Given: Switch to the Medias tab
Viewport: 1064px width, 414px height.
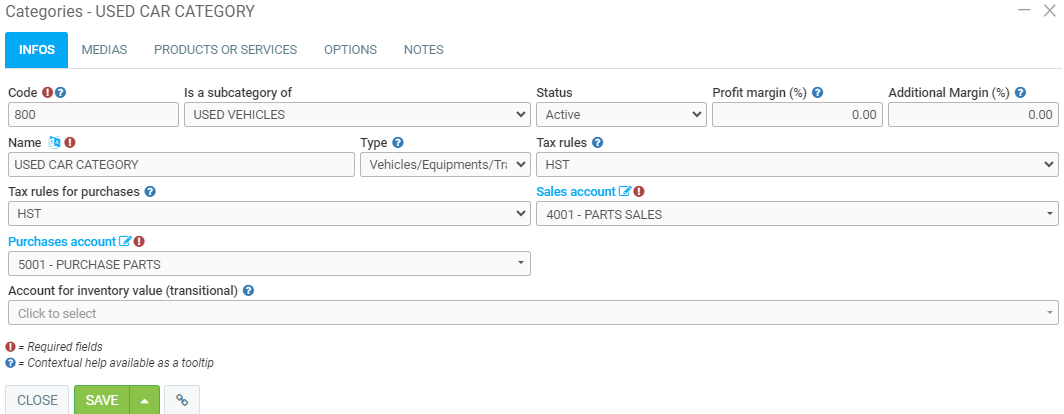Looking at the screenshot, I should tap(104, 50).
